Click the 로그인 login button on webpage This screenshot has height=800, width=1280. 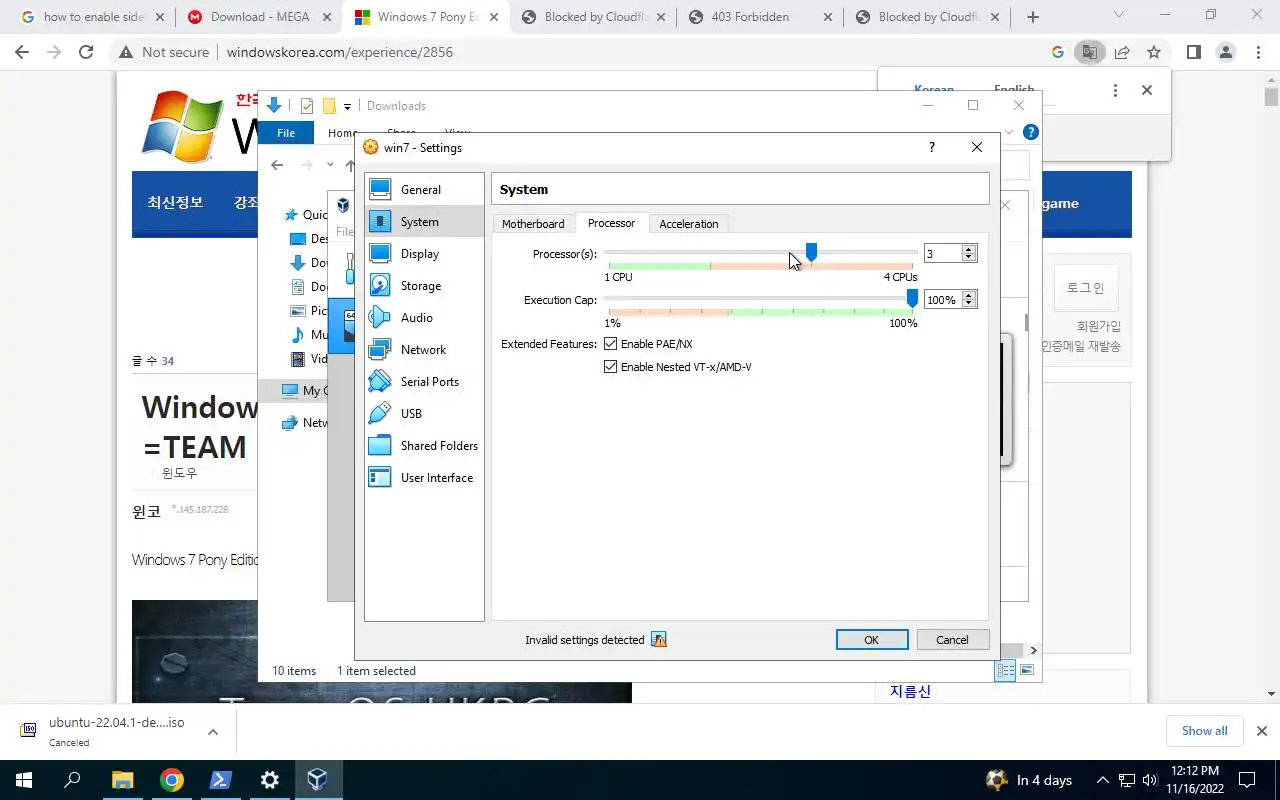[x=1085, y=288]
